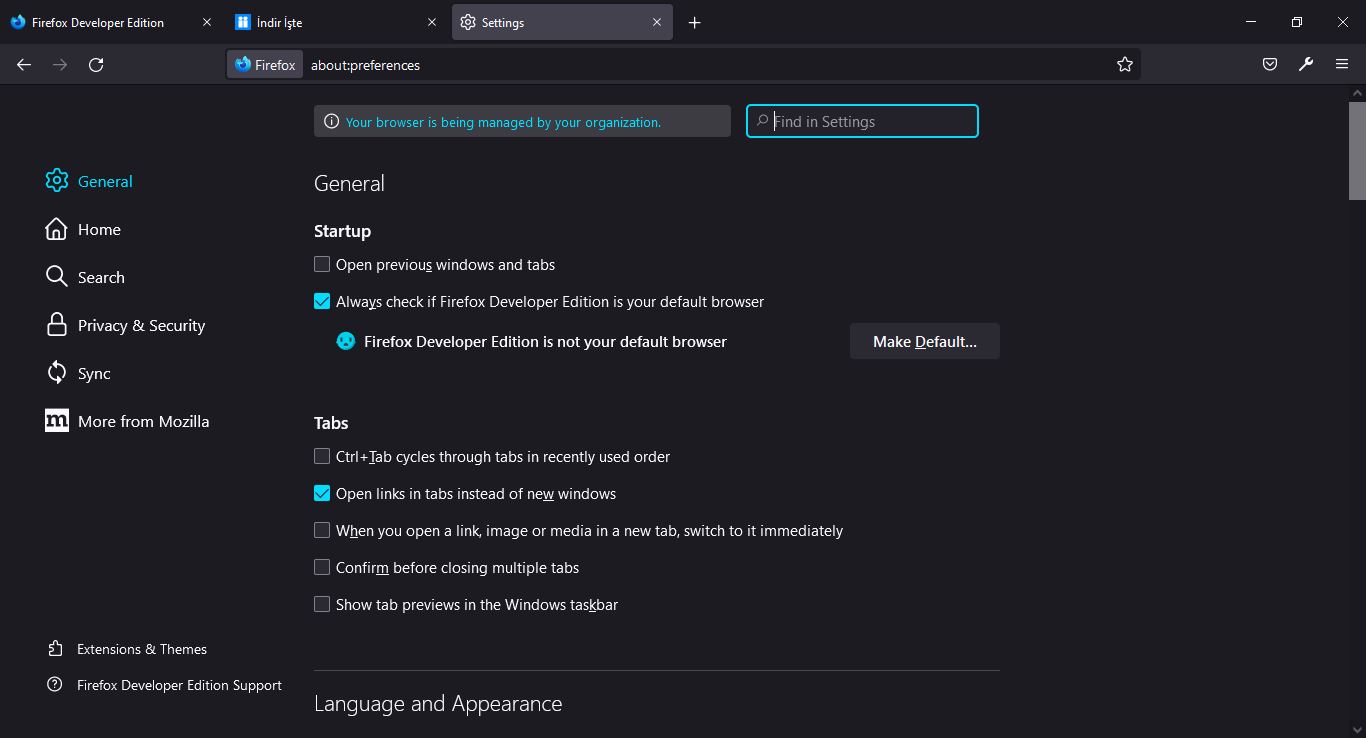Close the Settings tab
Image resolution: width=1366 pixels, height=738 pixels.
[x=657, y=22]
